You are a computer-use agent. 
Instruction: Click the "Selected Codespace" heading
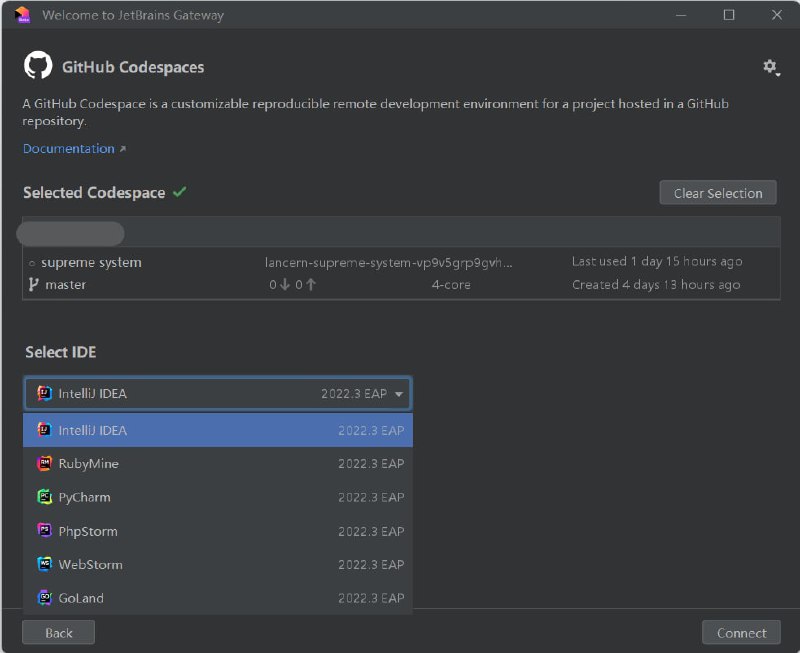tap(94, 192)
